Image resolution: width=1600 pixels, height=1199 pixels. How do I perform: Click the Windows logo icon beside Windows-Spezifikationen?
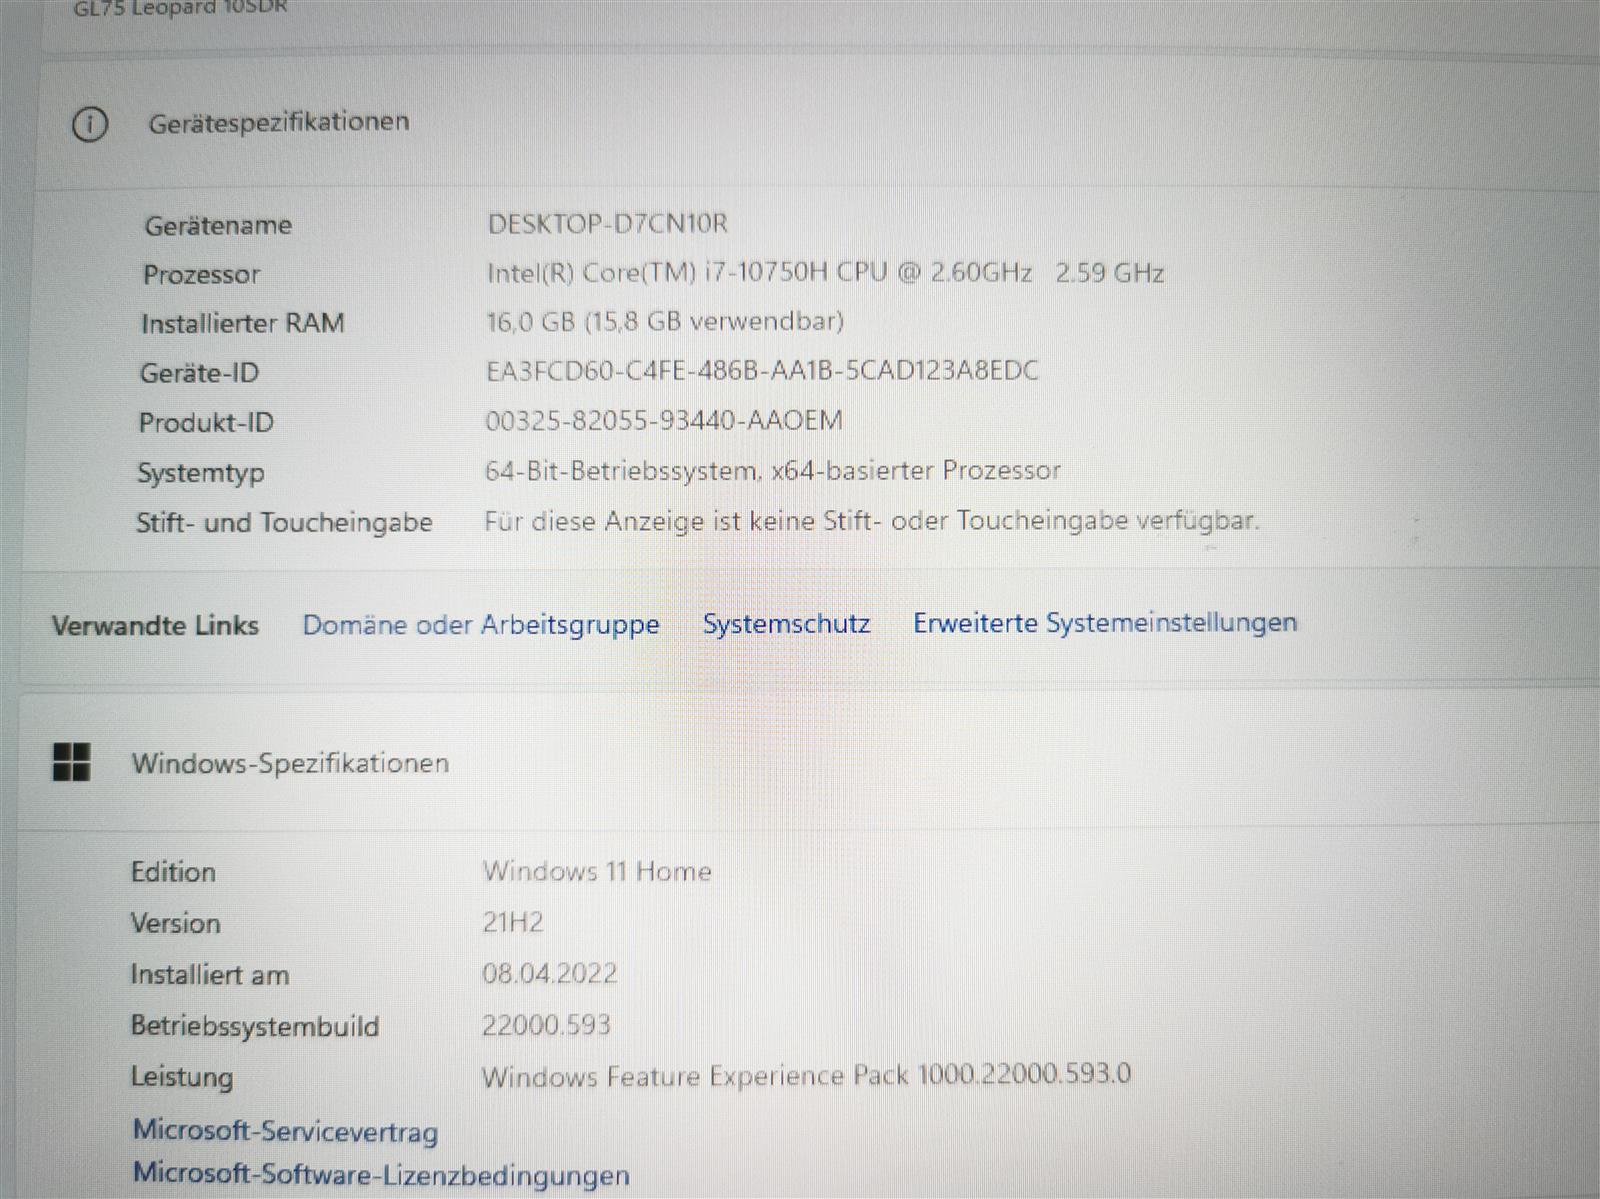point(71,762)
